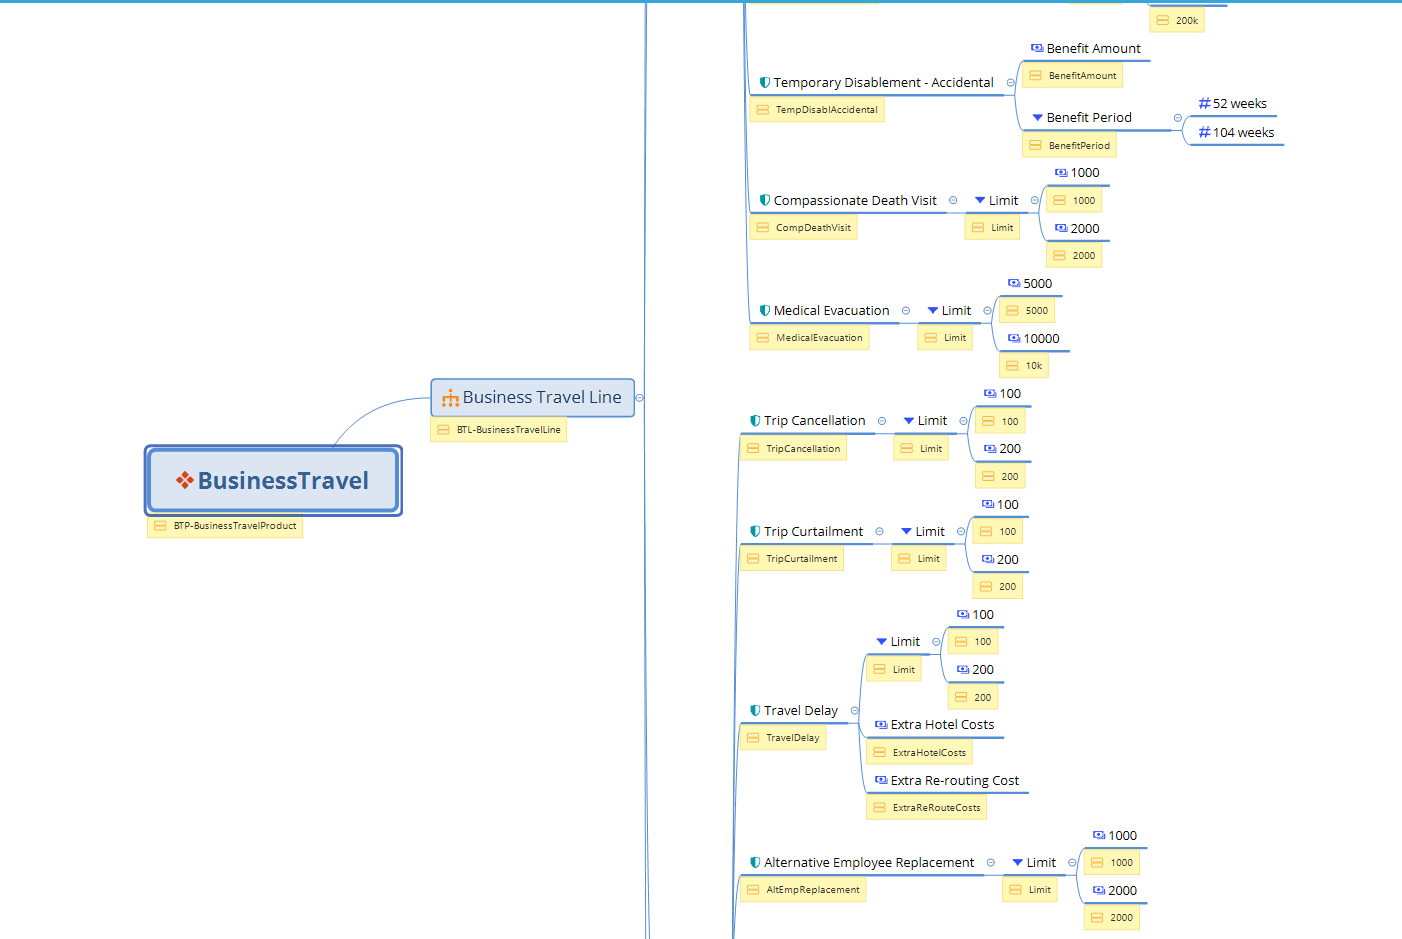The width and height of the screenshot is (1402, 939).
Task: Click the hash icon next to 52 weeks
Action: [x=1204, y=104]
